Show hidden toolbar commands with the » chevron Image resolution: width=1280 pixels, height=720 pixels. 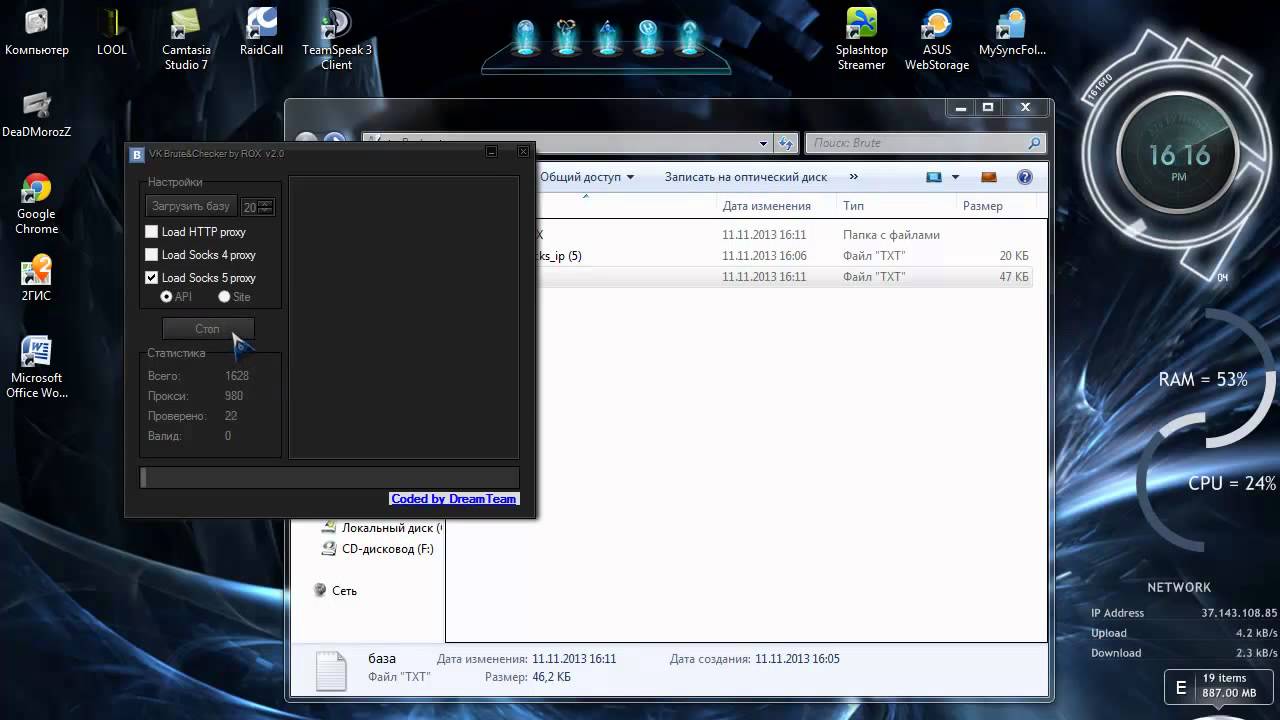[853, 177]
